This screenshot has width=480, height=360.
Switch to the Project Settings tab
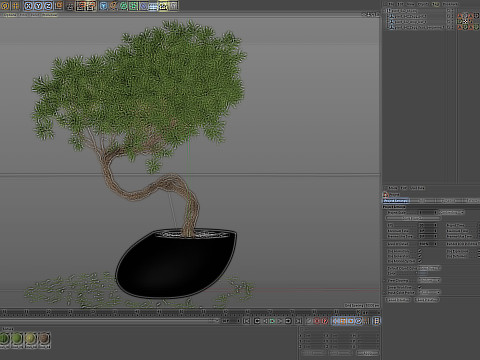[x=396, y=201]
